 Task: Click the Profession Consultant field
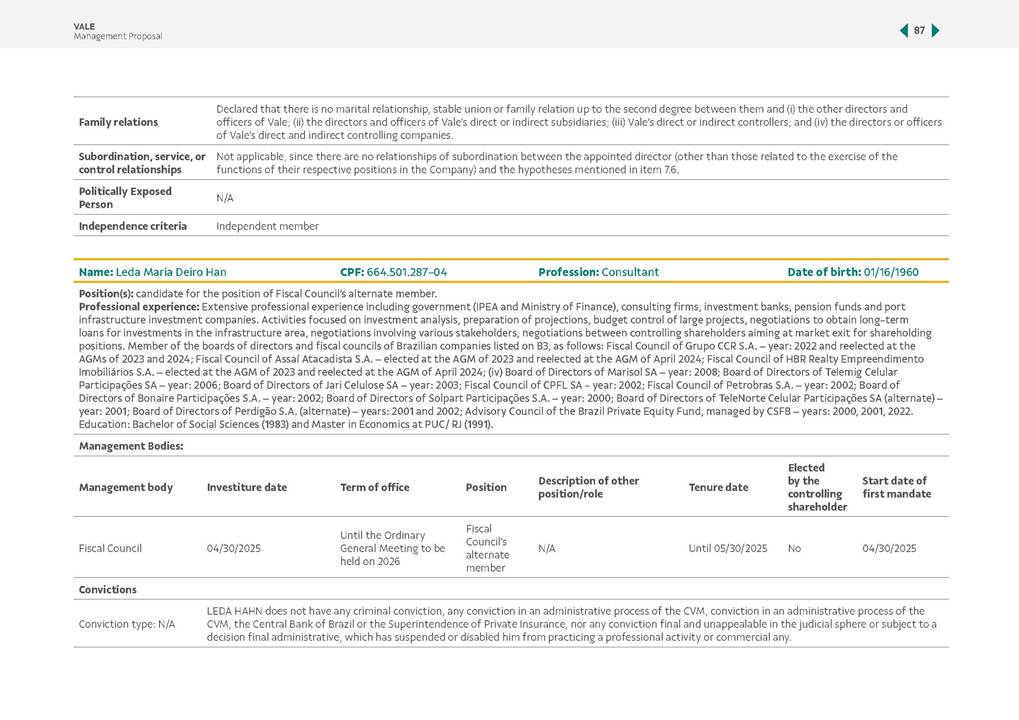tap(598, 272)
